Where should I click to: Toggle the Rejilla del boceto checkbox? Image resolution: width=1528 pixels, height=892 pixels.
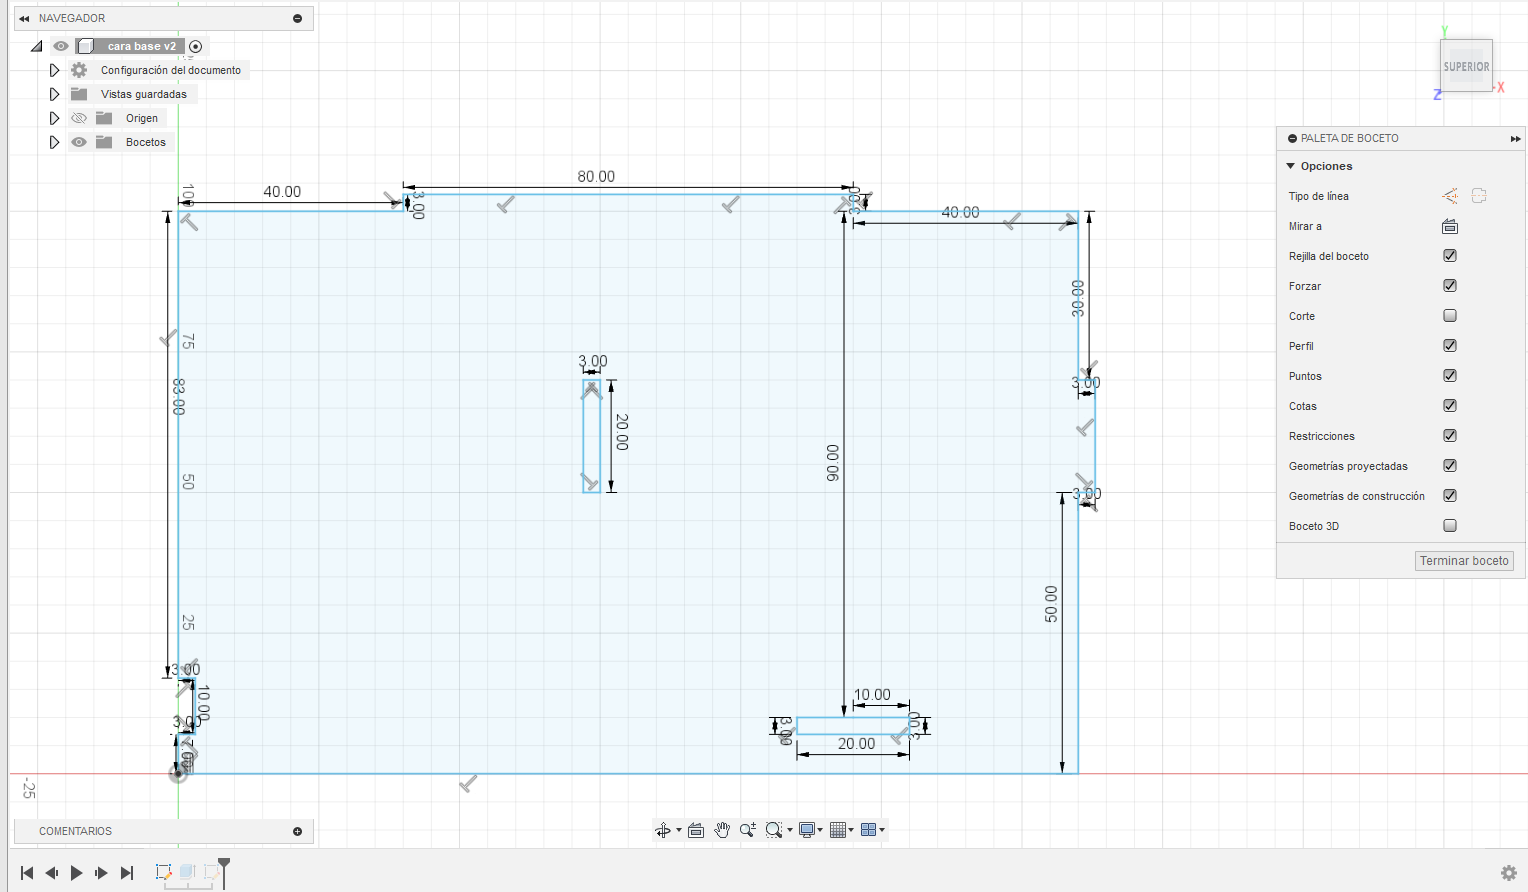(1450, 256)
